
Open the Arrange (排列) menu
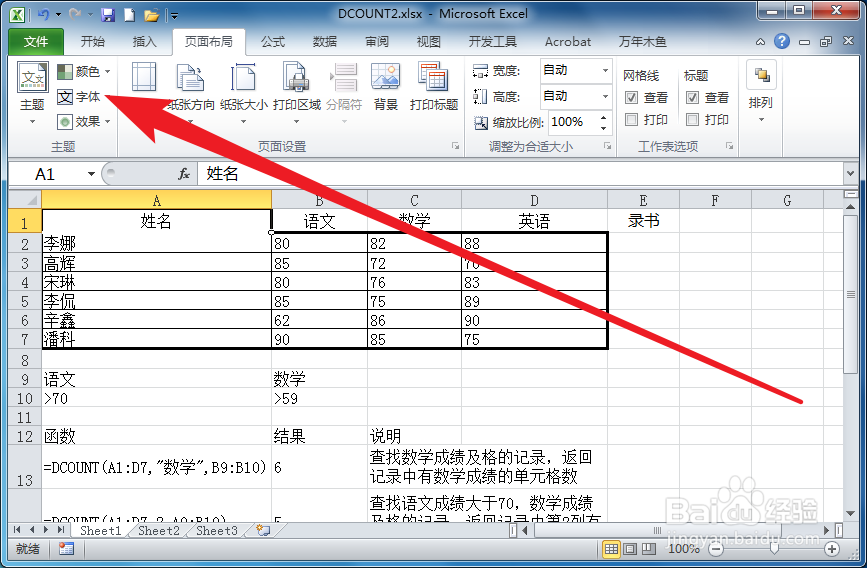click(761, 91)
